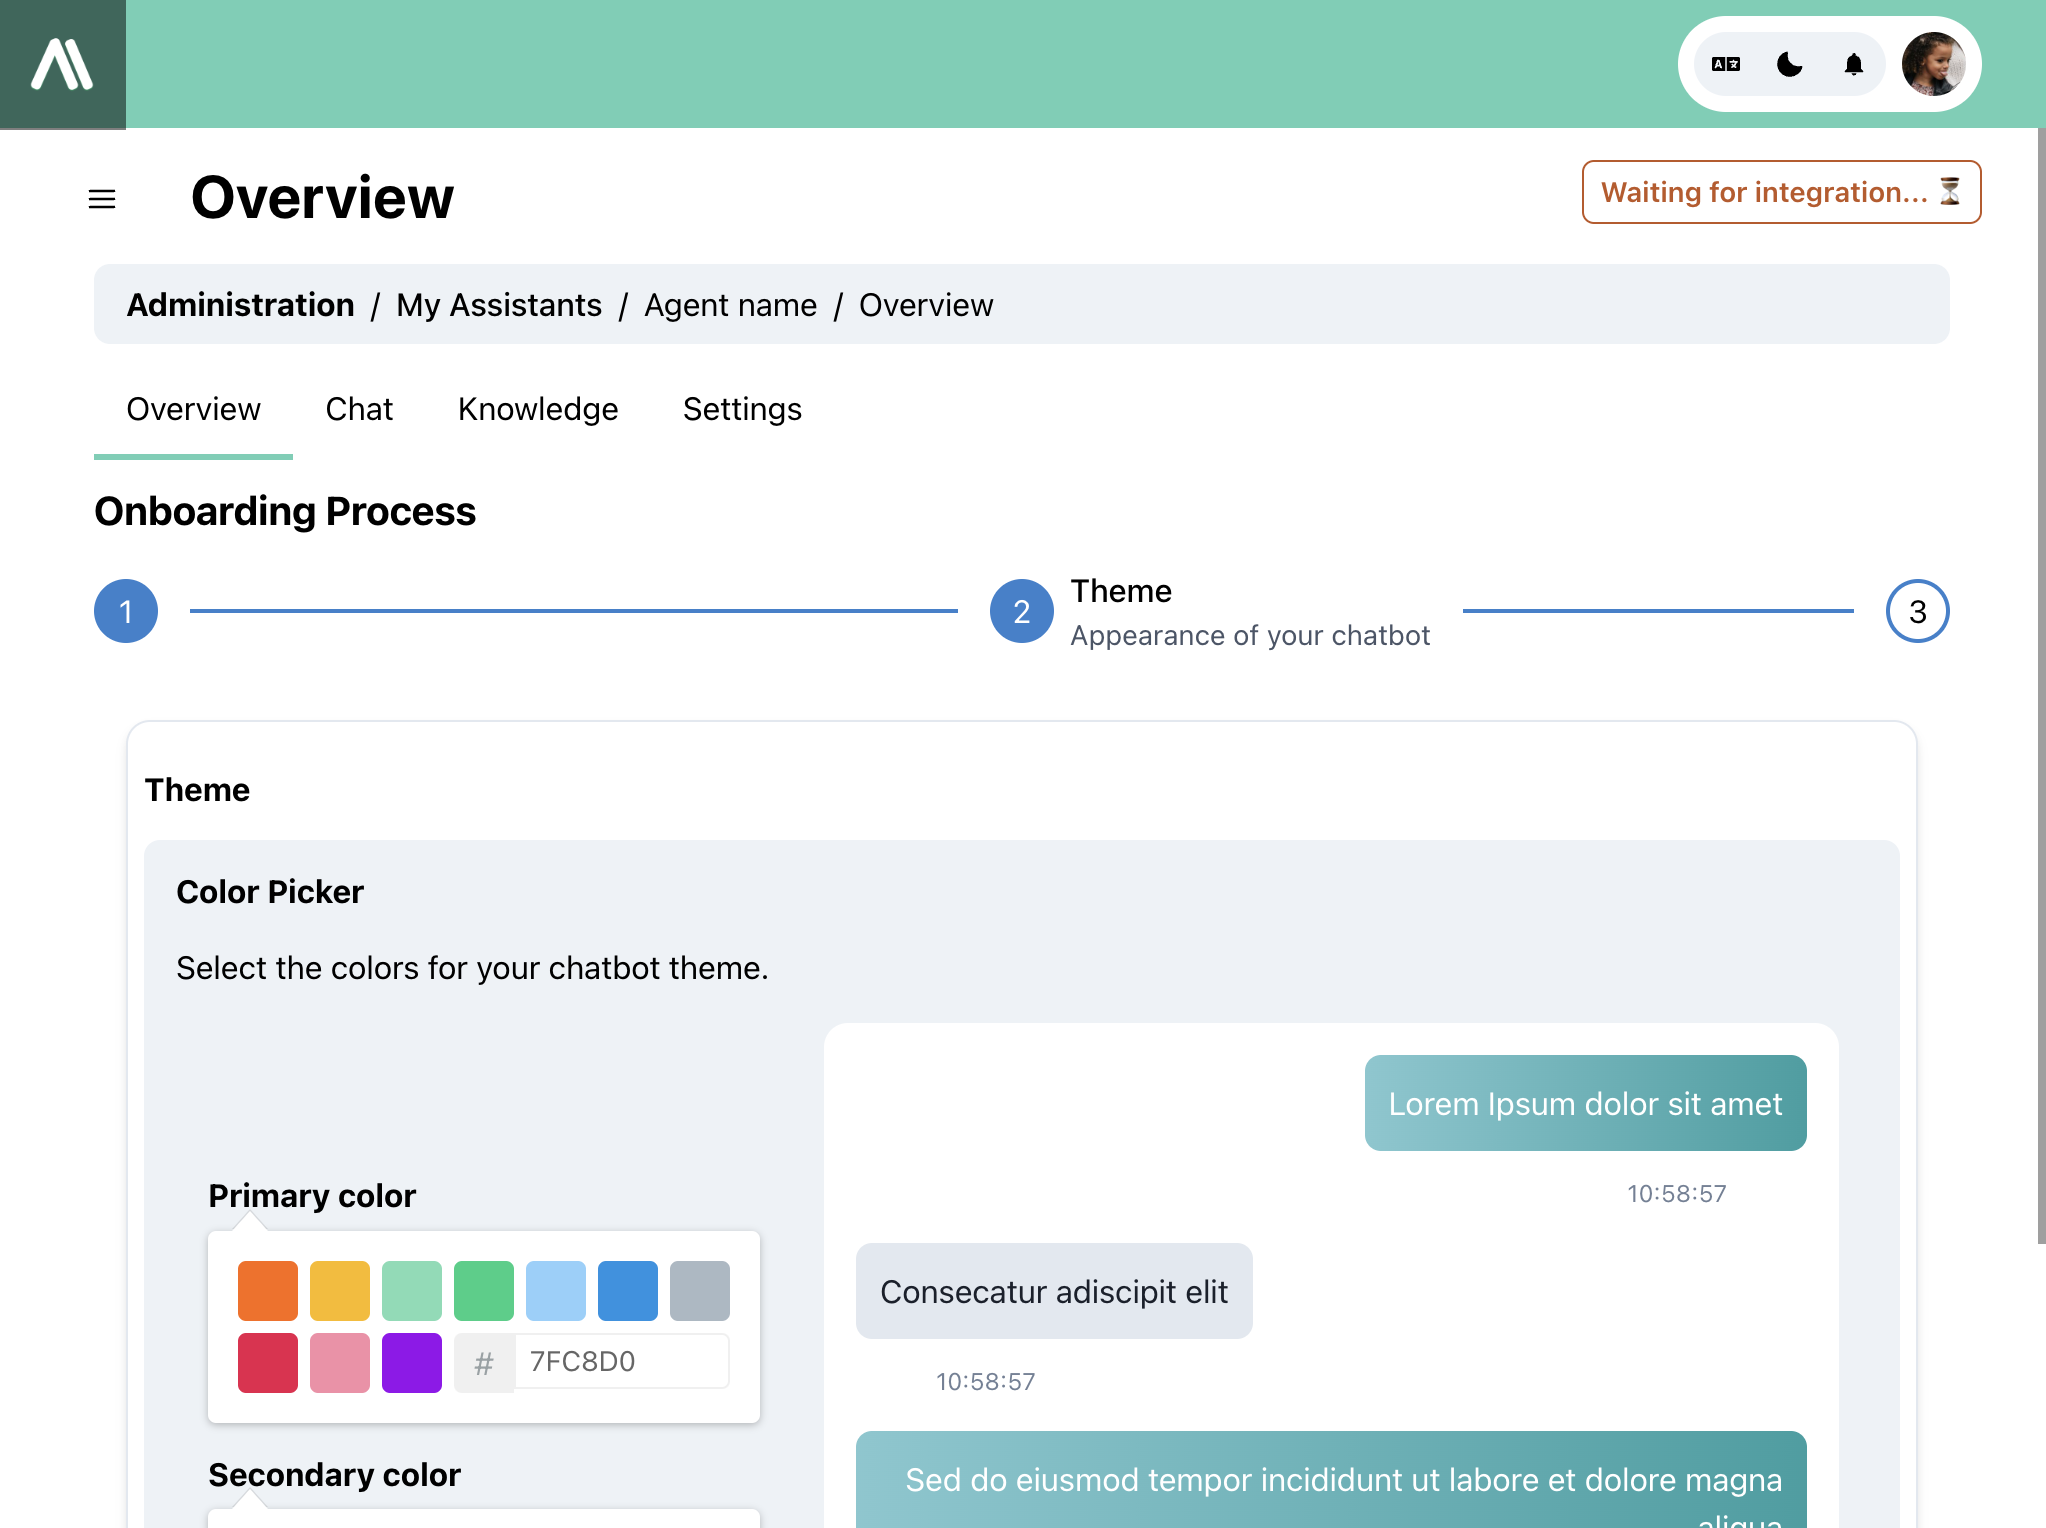Click the dark mode toggle icon
2046x1528 pixels.
click(x=1792, y=64)
